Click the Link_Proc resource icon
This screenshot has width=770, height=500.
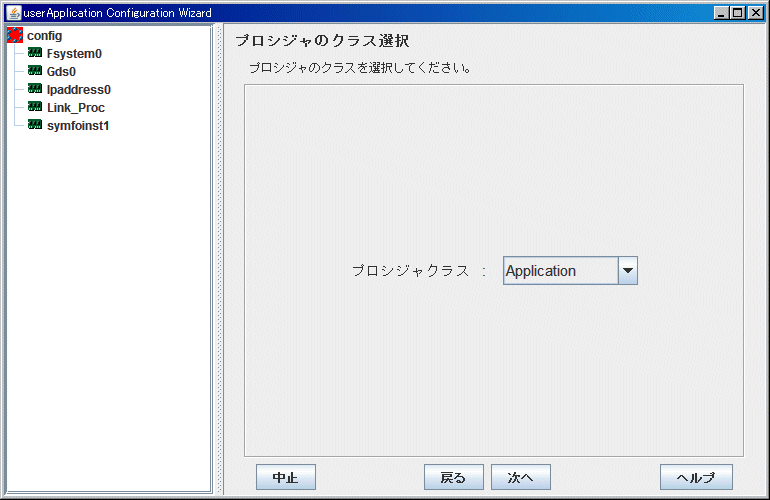(x=35, y=107)
